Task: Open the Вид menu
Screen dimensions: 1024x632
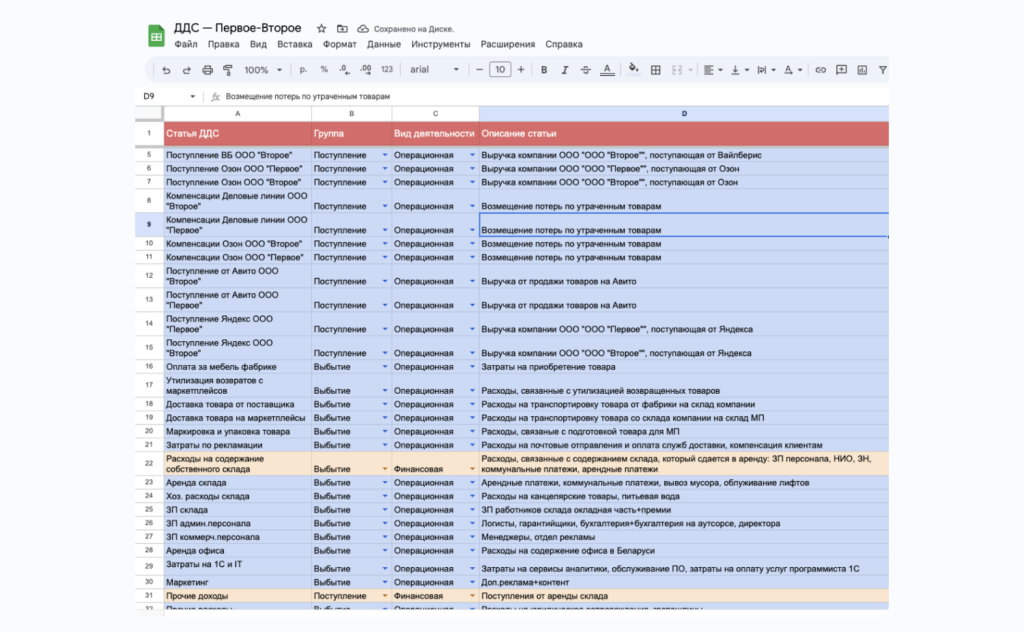Action: click(x=258, y=44)
